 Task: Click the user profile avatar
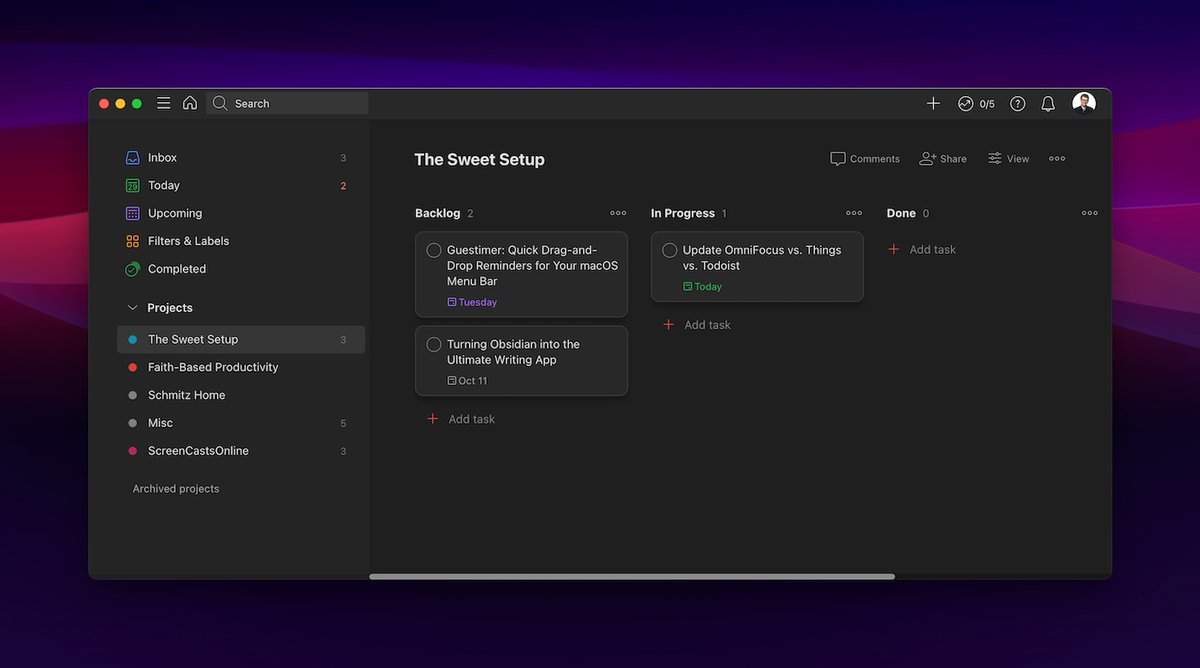tap(1084, 103)
